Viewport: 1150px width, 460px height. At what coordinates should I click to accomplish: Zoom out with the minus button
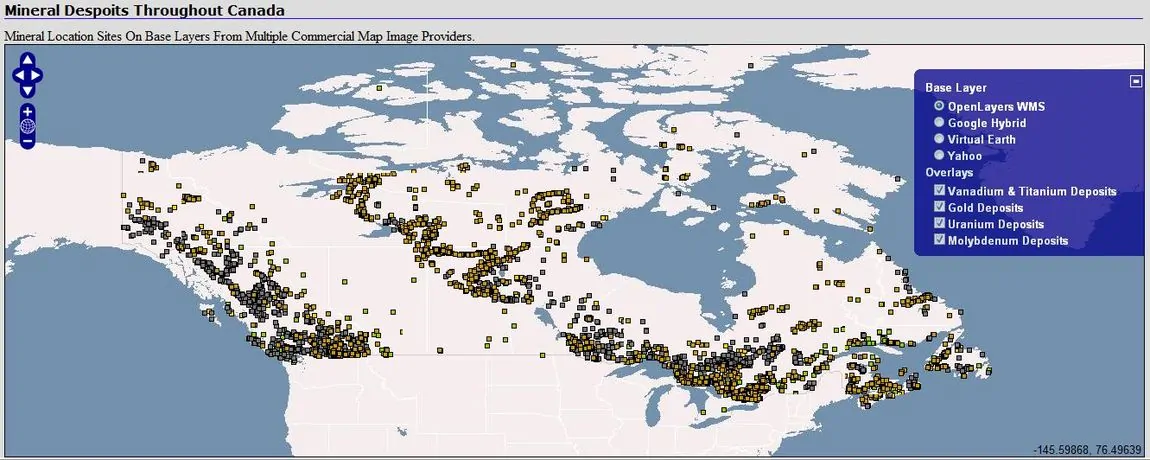(27, 141)
